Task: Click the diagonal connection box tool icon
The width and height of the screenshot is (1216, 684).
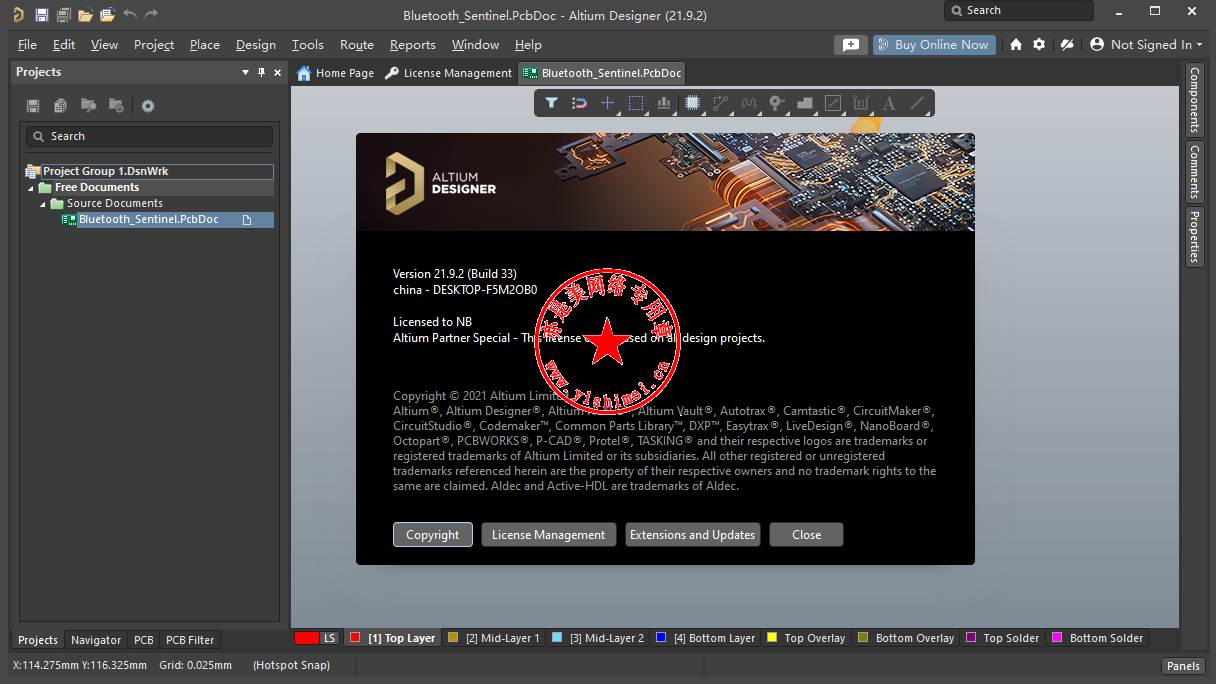Action: point(832,103)
